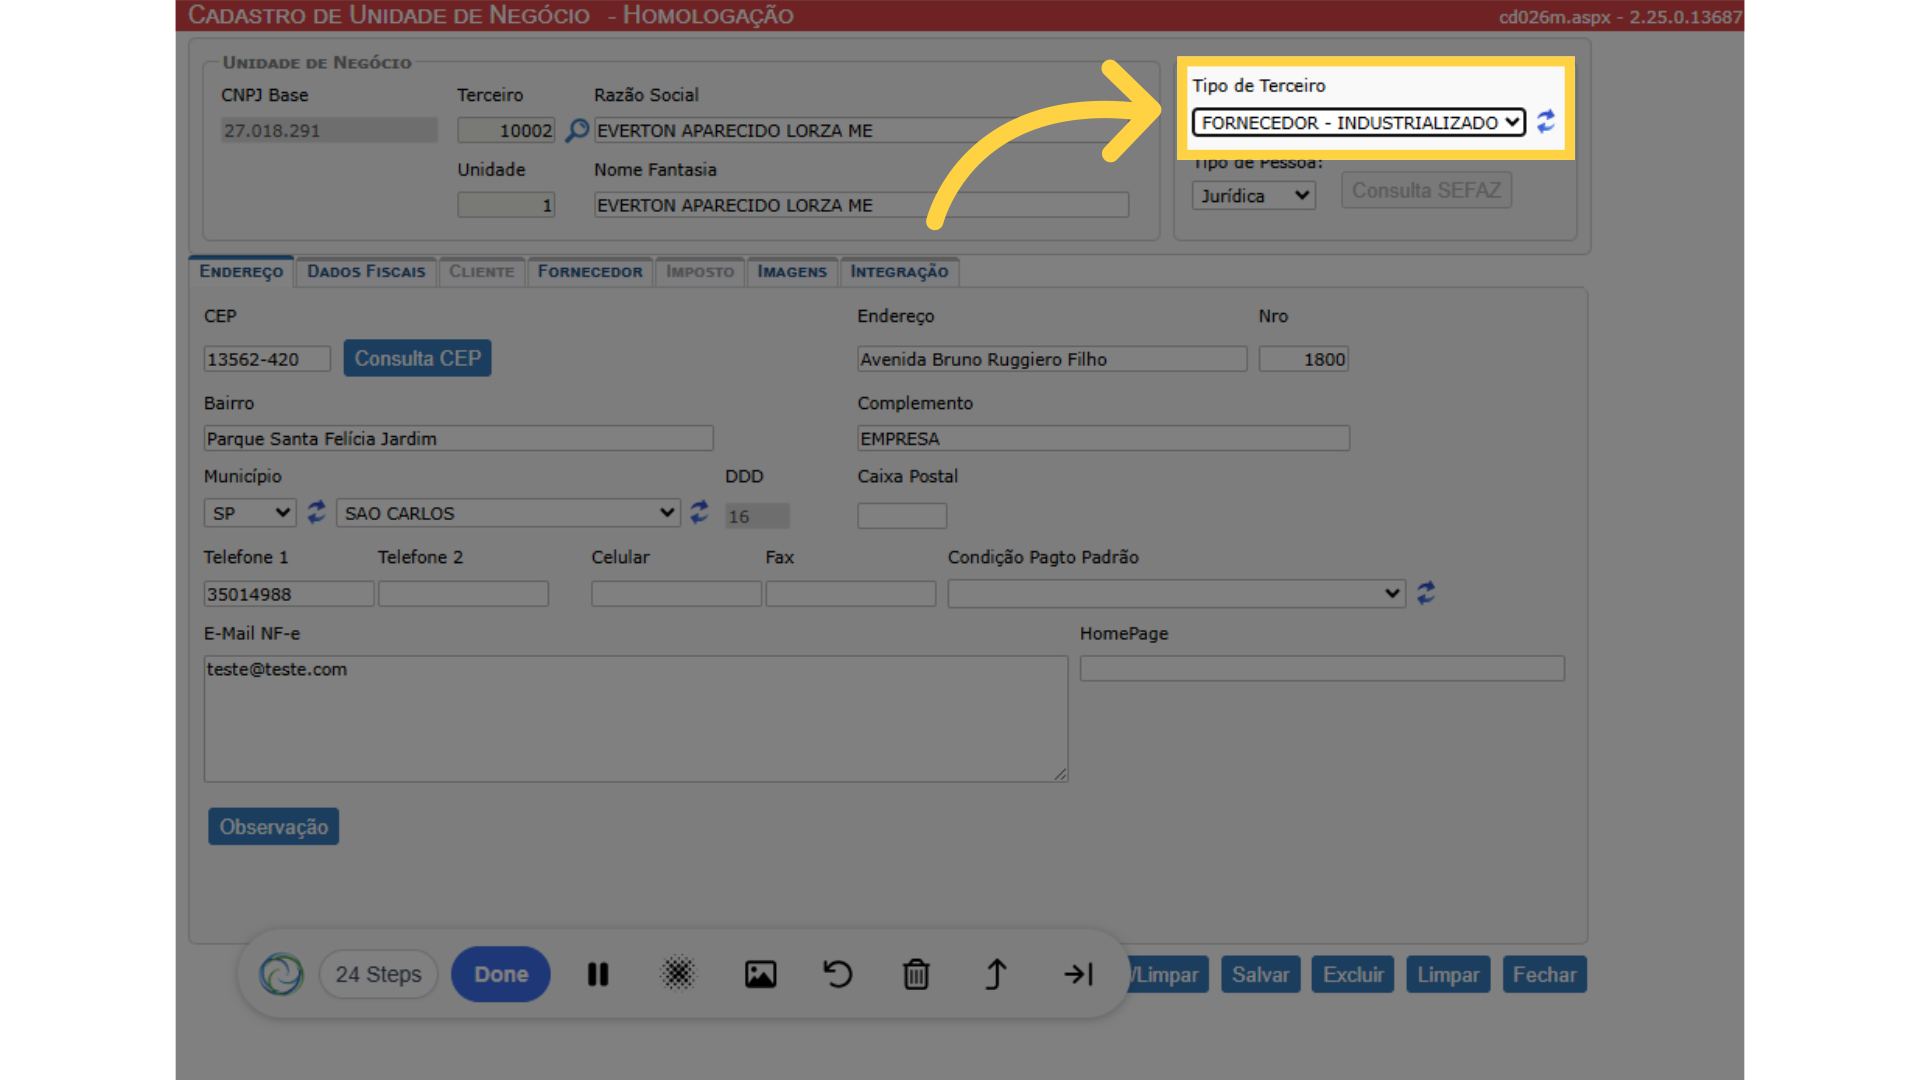Screen dimensions: 1920x1080
Task: Switch to the Cliente tab
Action: click(x=481, y=272)
